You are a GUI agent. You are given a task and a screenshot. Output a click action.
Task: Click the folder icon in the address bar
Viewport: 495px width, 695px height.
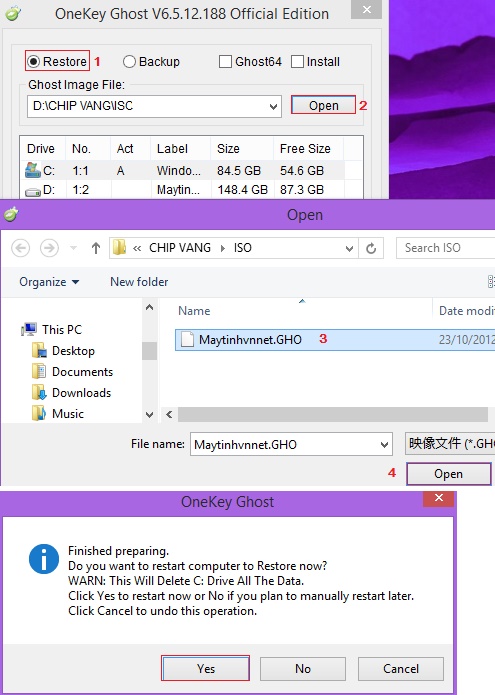click(x=119, y=247)
